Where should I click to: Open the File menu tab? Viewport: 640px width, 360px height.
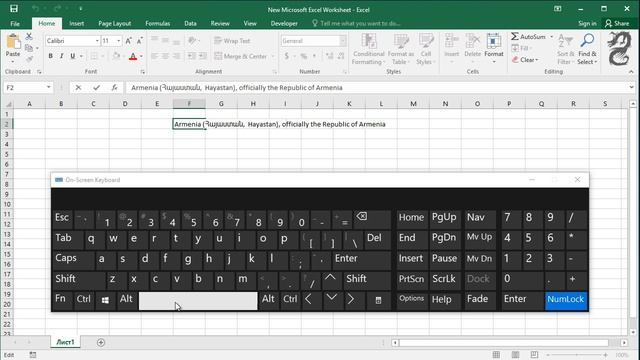tap(15, 23)
